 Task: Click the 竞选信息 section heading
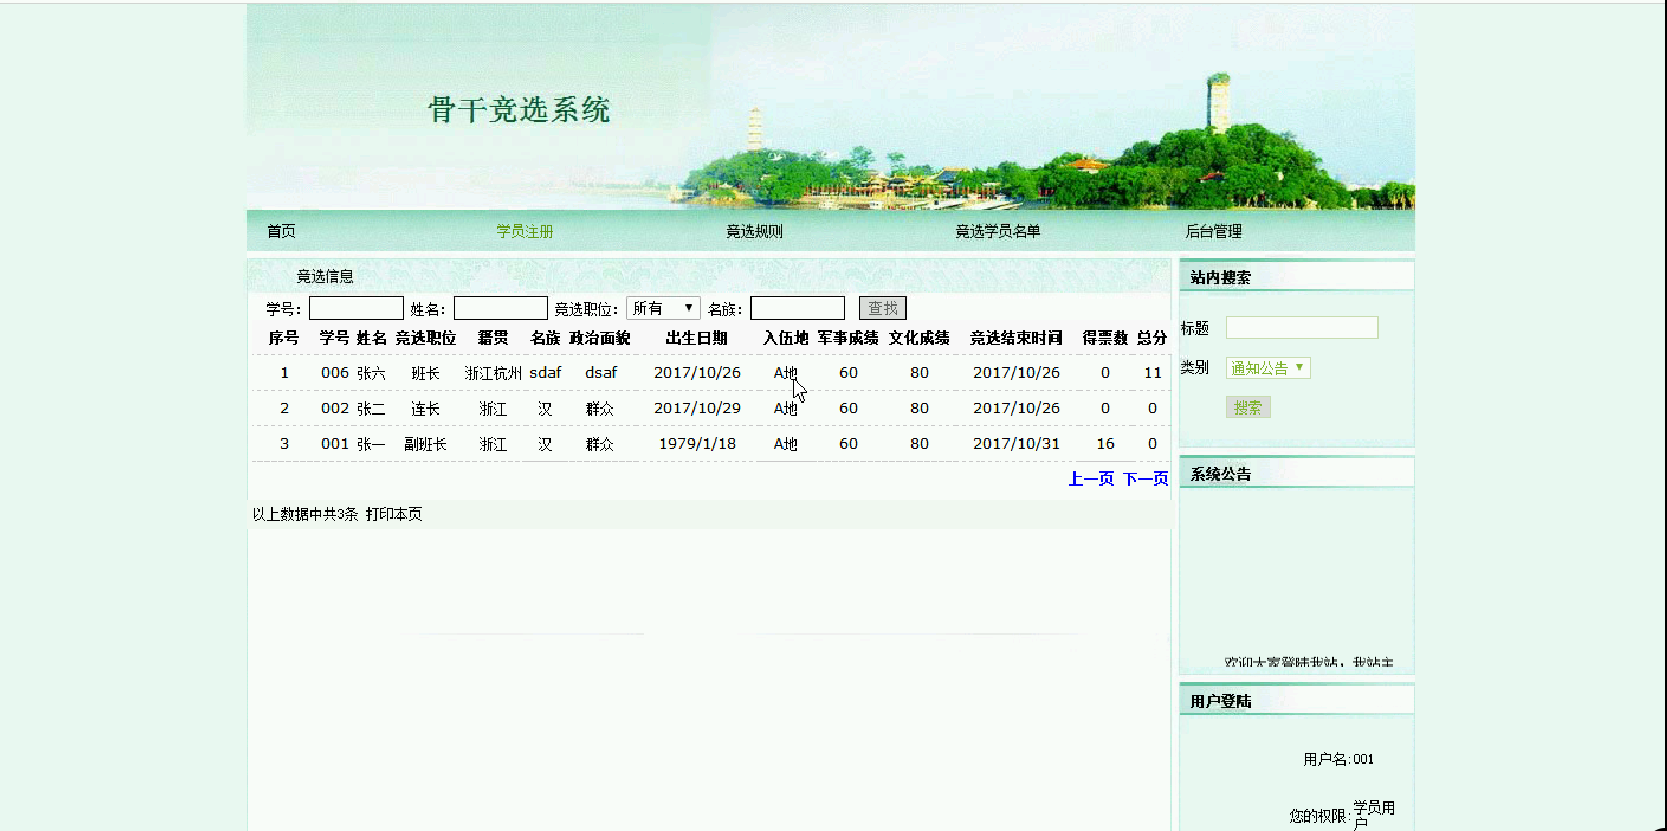tap(325, 276)
